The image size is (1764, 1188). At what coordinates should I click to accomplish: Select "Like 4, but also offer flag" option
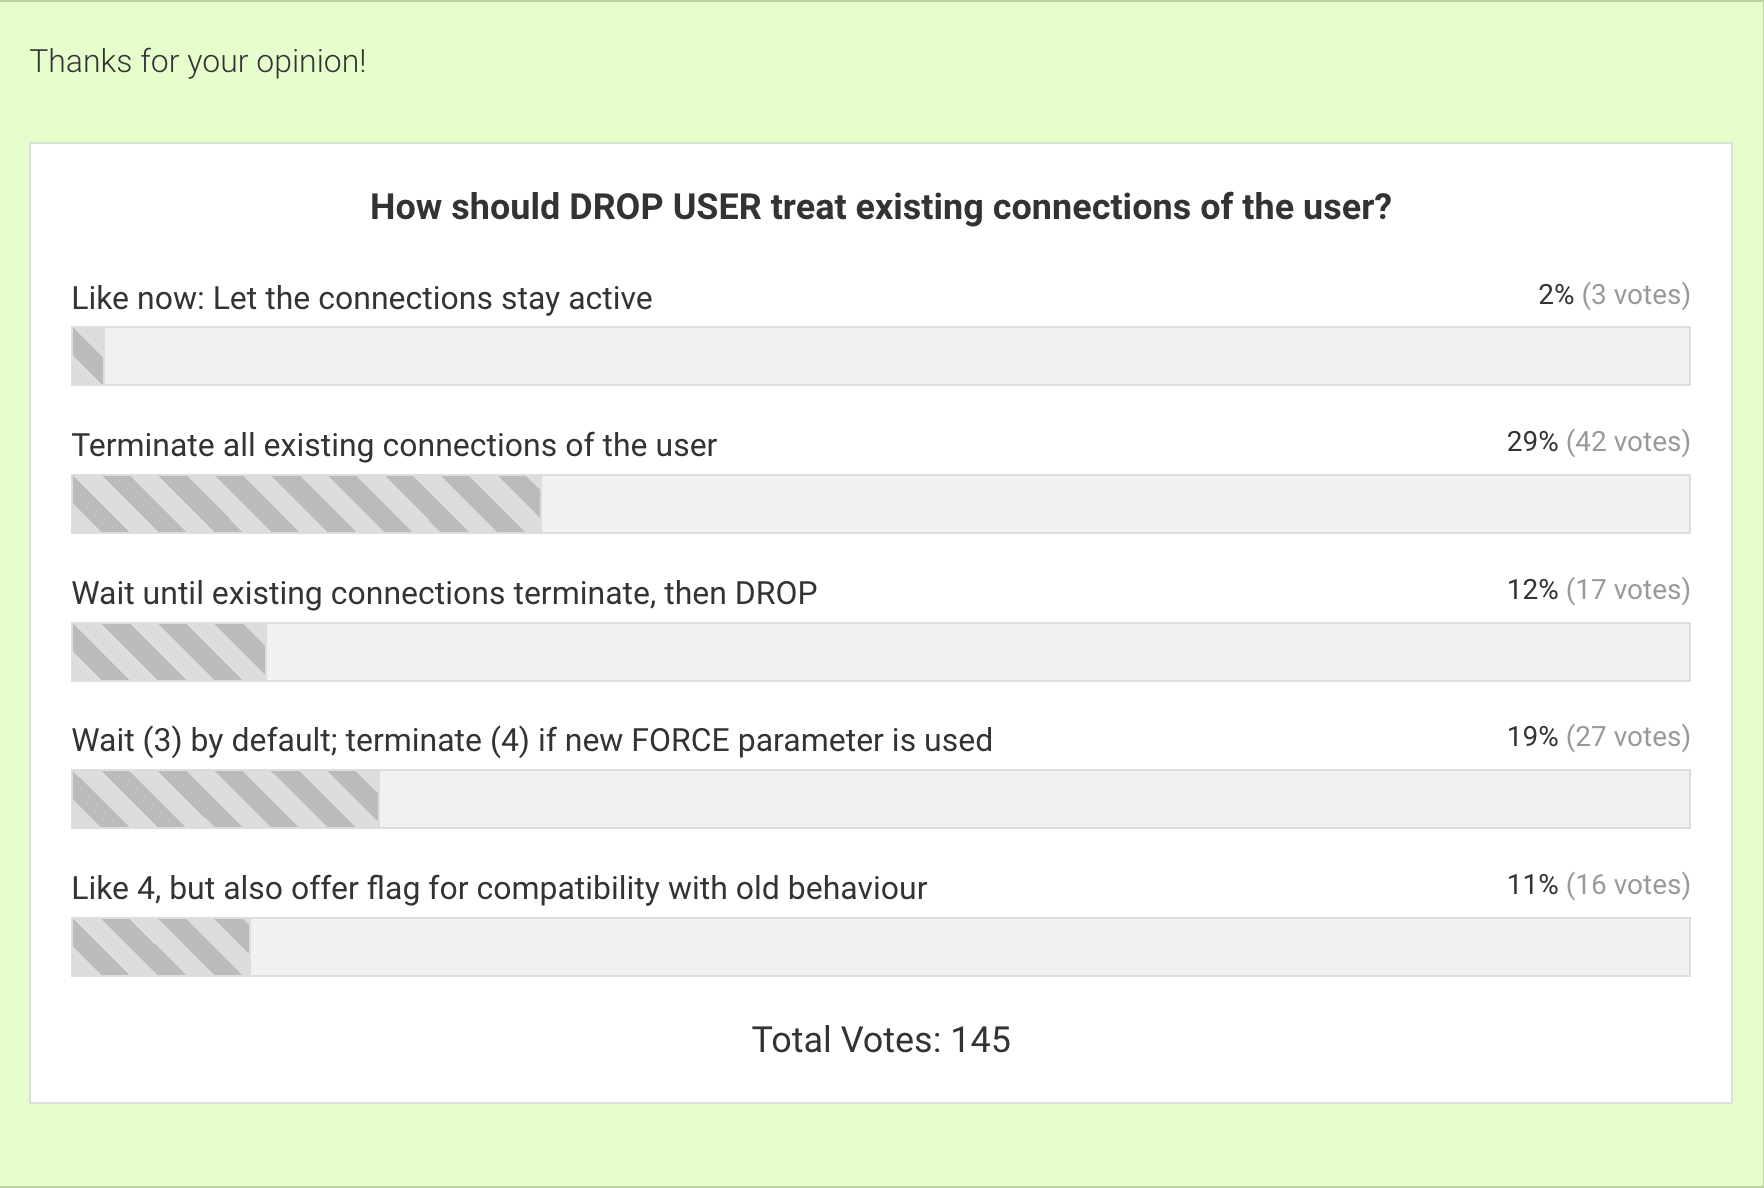(x=499, y=888)
